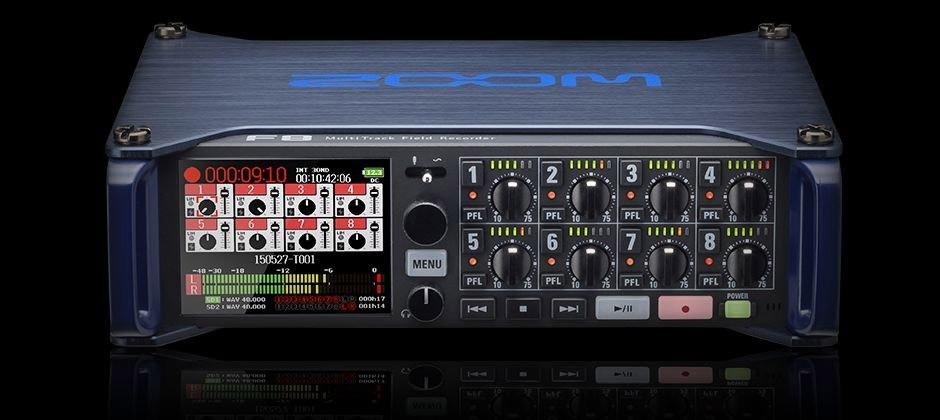Tap the timecode 00:10:42:06 on LCD
The height and width of the screenshot is (420, 940).
pyautogui.click(x=323, y=178)
